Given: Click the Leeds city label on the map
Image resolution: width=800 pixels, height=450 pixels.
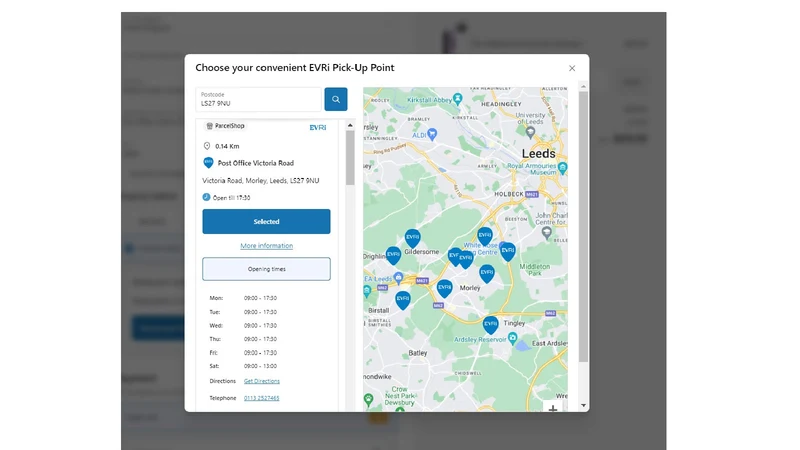Looking at the screenshot, I should tap(538, 154).
